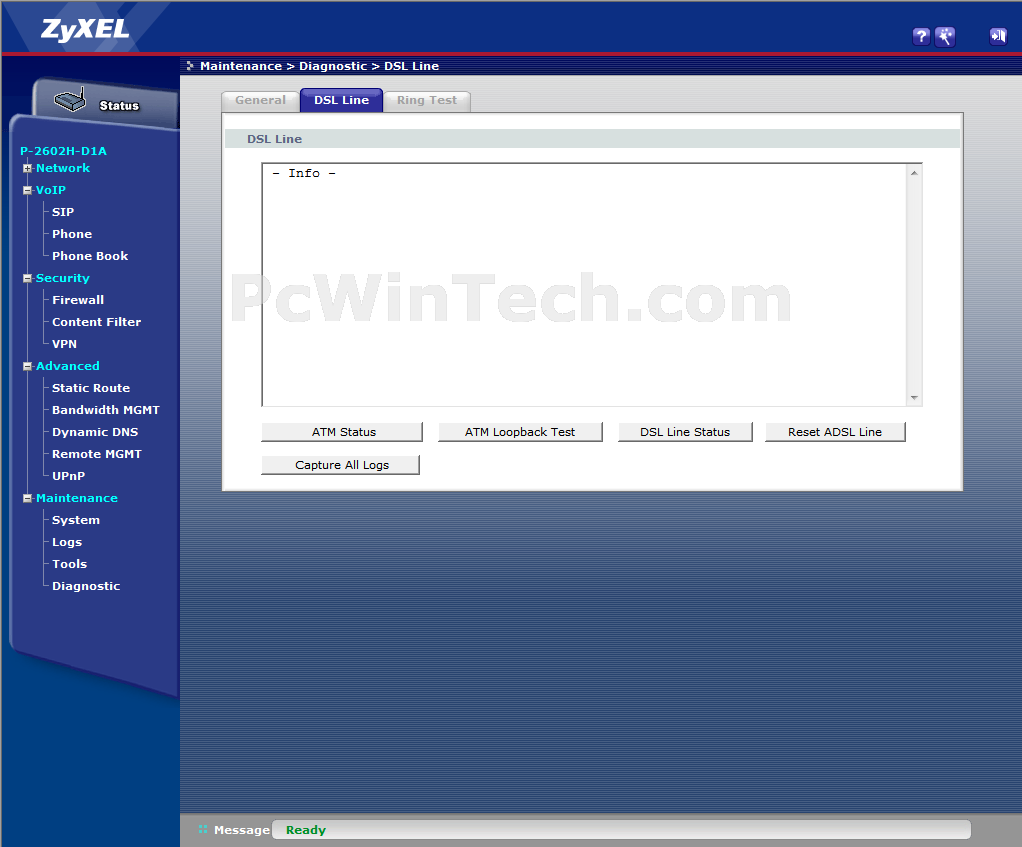This screenshot has height=847, width=1022.
Task: Open the Firewall page
Action: (78, 300)
